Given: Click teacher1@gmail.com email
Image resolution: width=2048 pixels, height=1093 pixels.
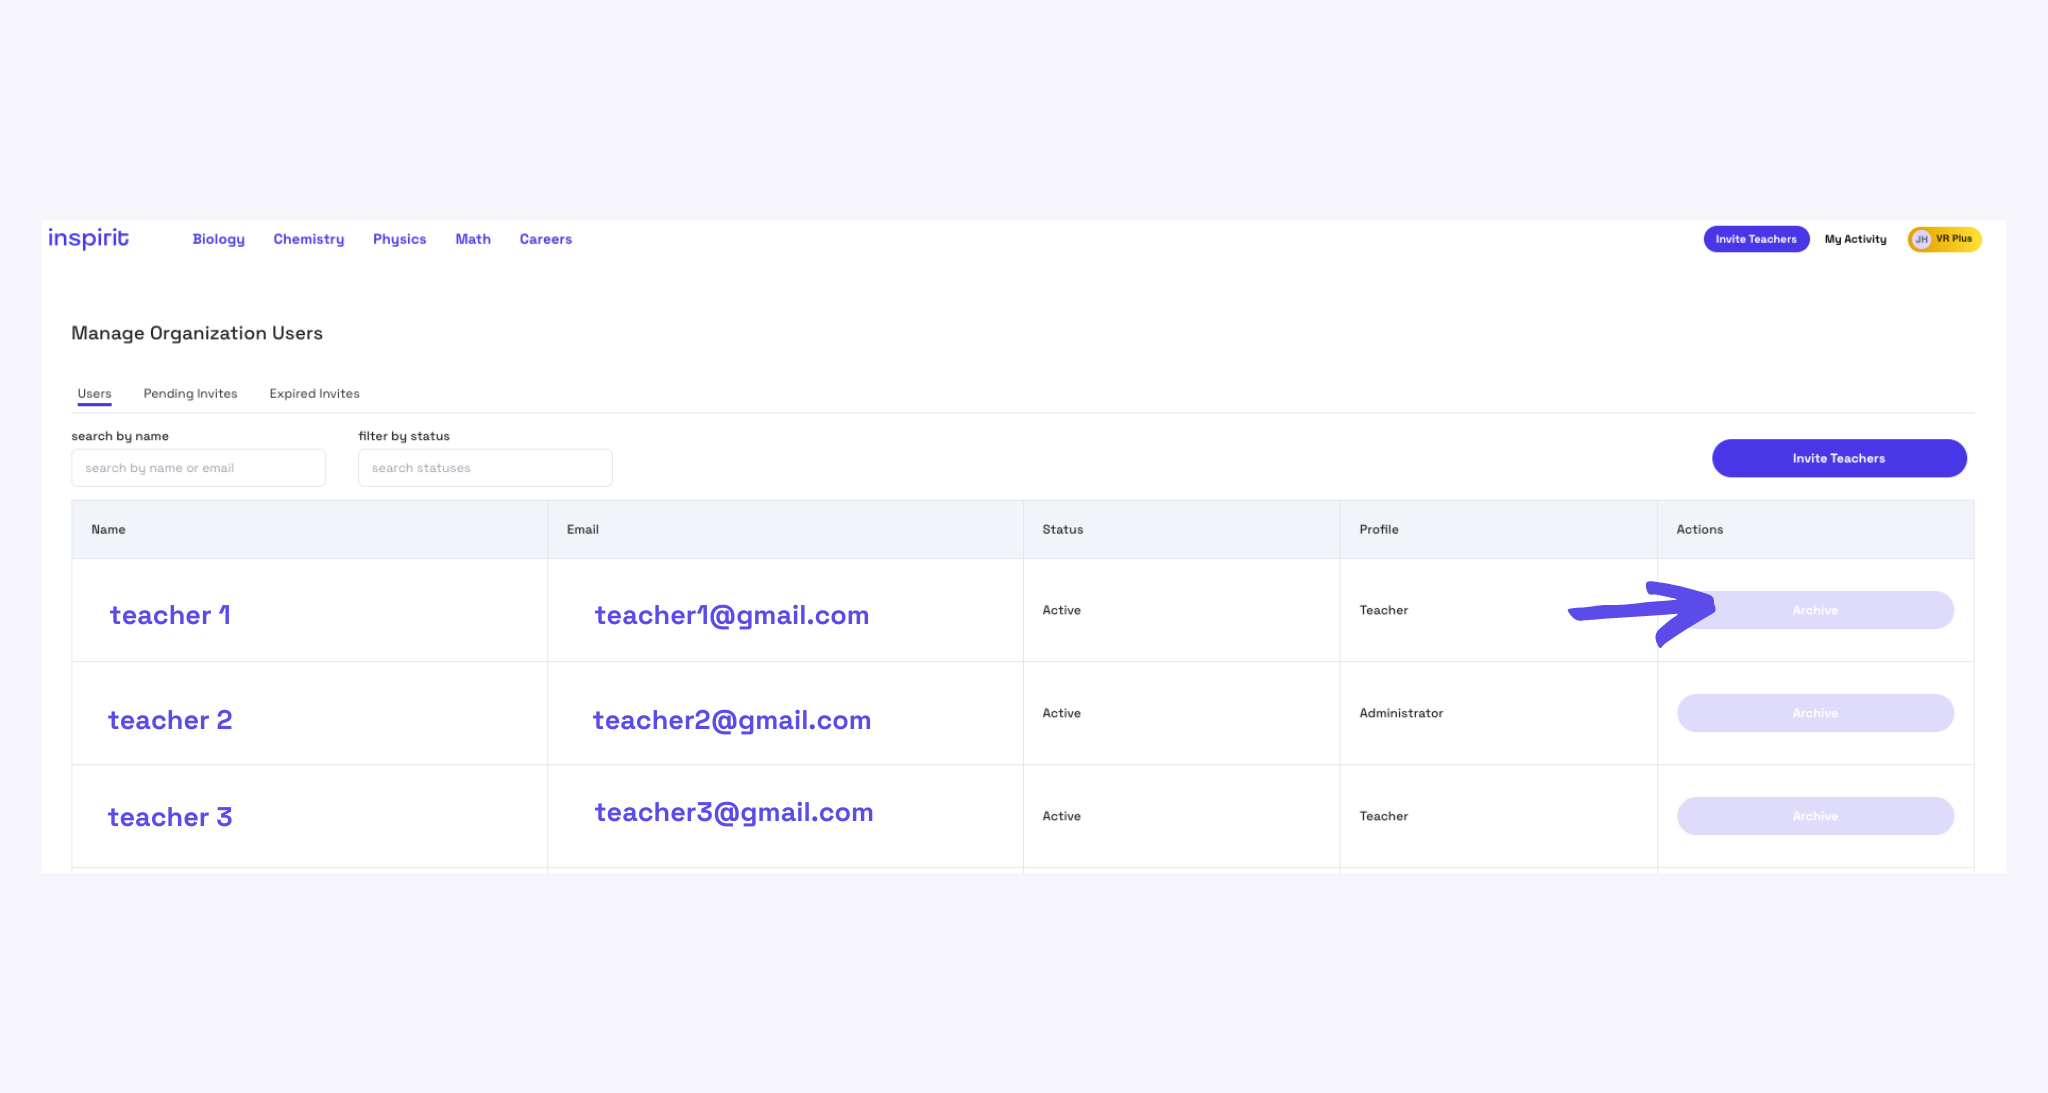Looking at the screenshot, I should pyautogui.click(x=732, y=615).
